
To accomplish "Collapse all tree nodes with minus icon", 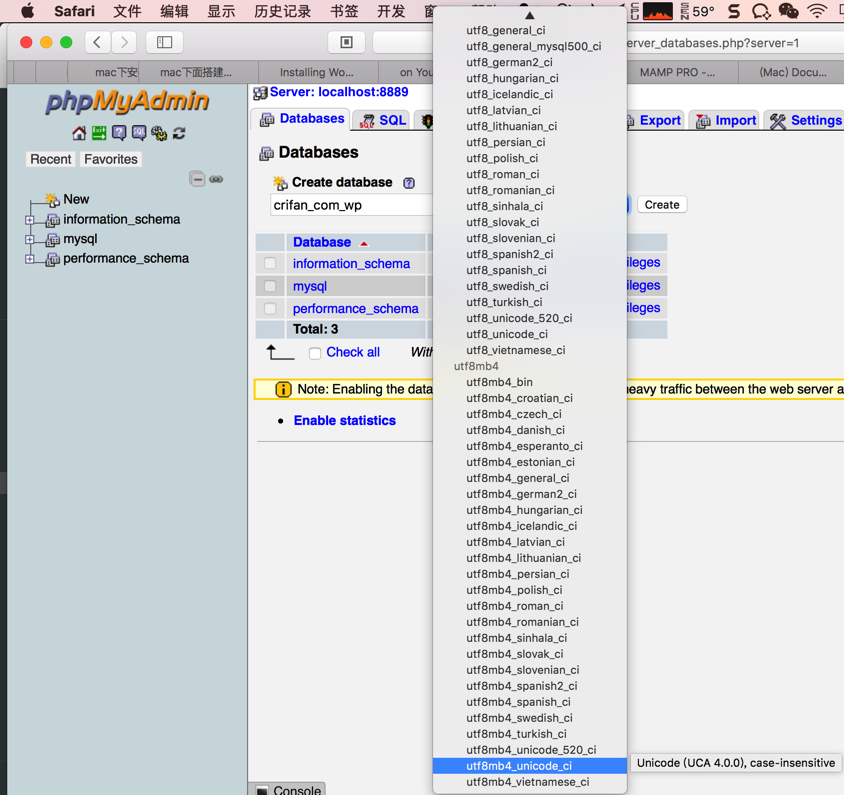I will [x=198, y=179].
